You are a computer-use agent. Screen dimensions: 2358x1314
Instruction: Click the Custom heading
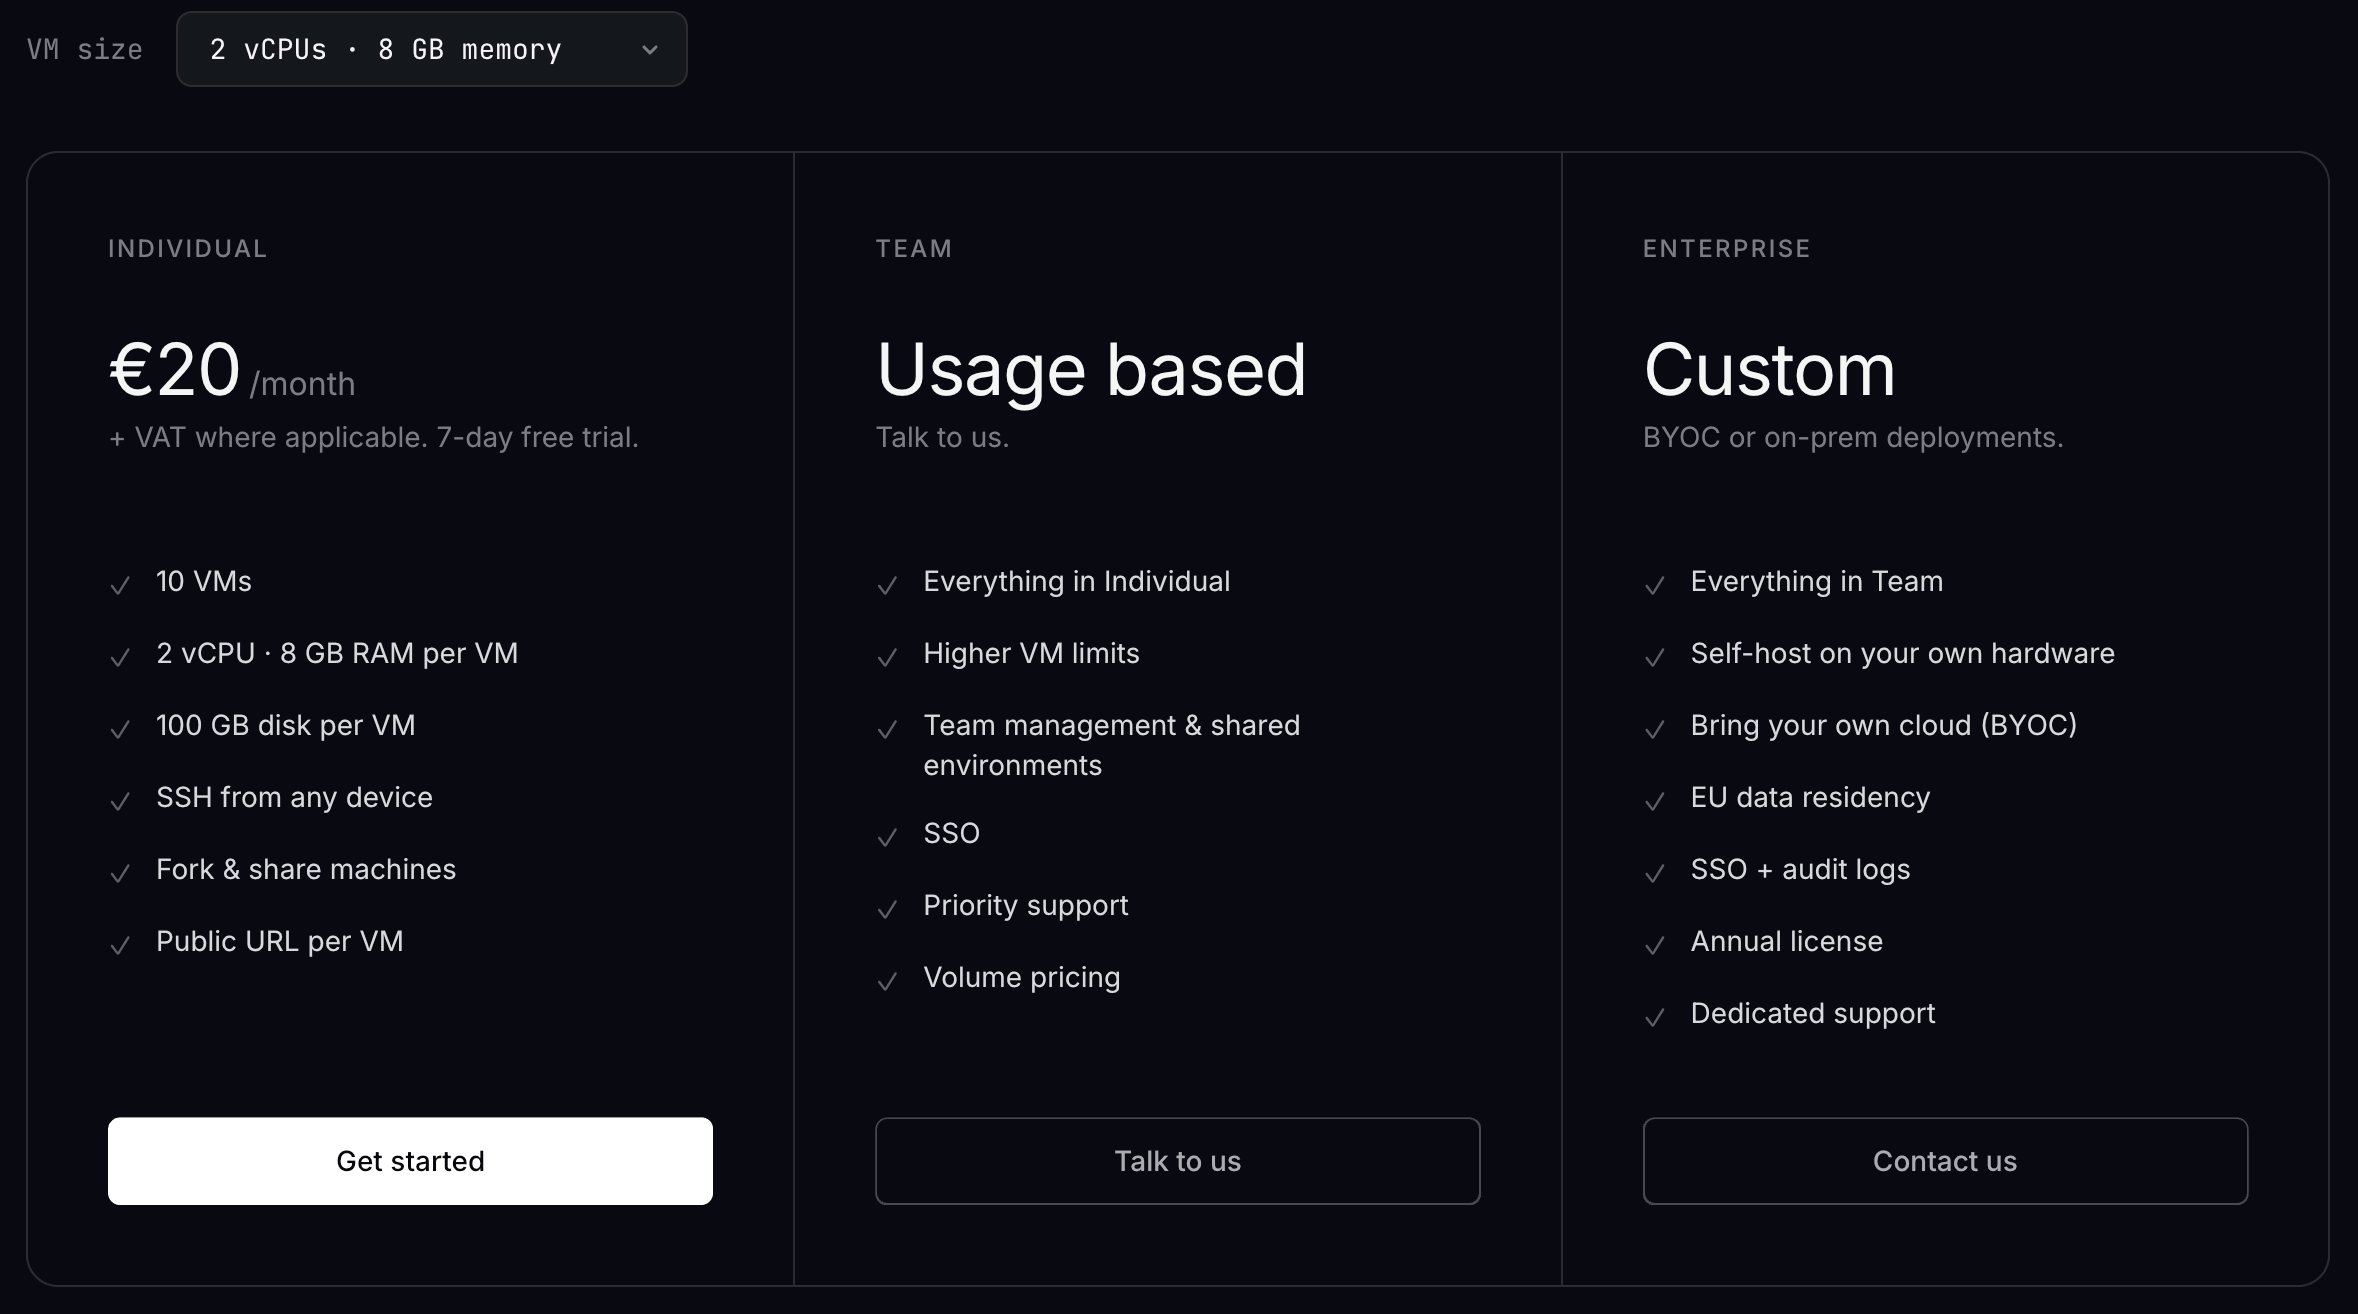(1769, 369)
